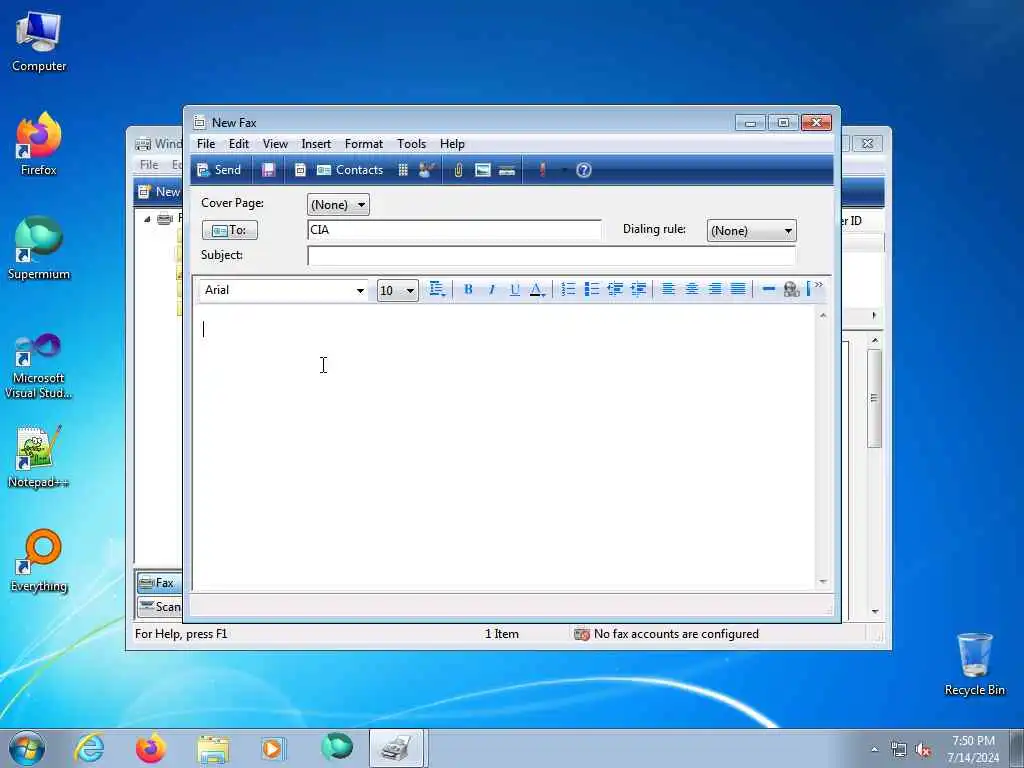1024x768 pixels.
Task: Apply bulleted list formatting
Action: pos(592,289)
